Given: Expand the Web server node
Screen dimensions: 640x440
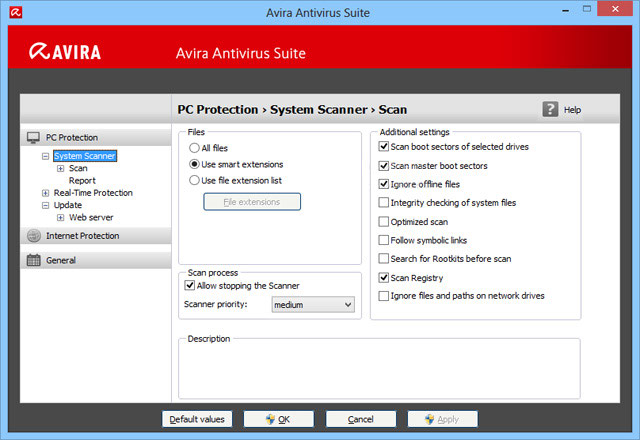Looking at the screenshot, I should pos(60,217).
